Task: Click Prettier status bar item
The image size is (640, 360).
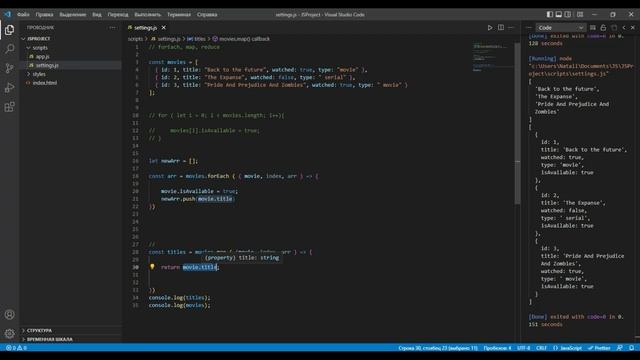Action: [599, 348]
